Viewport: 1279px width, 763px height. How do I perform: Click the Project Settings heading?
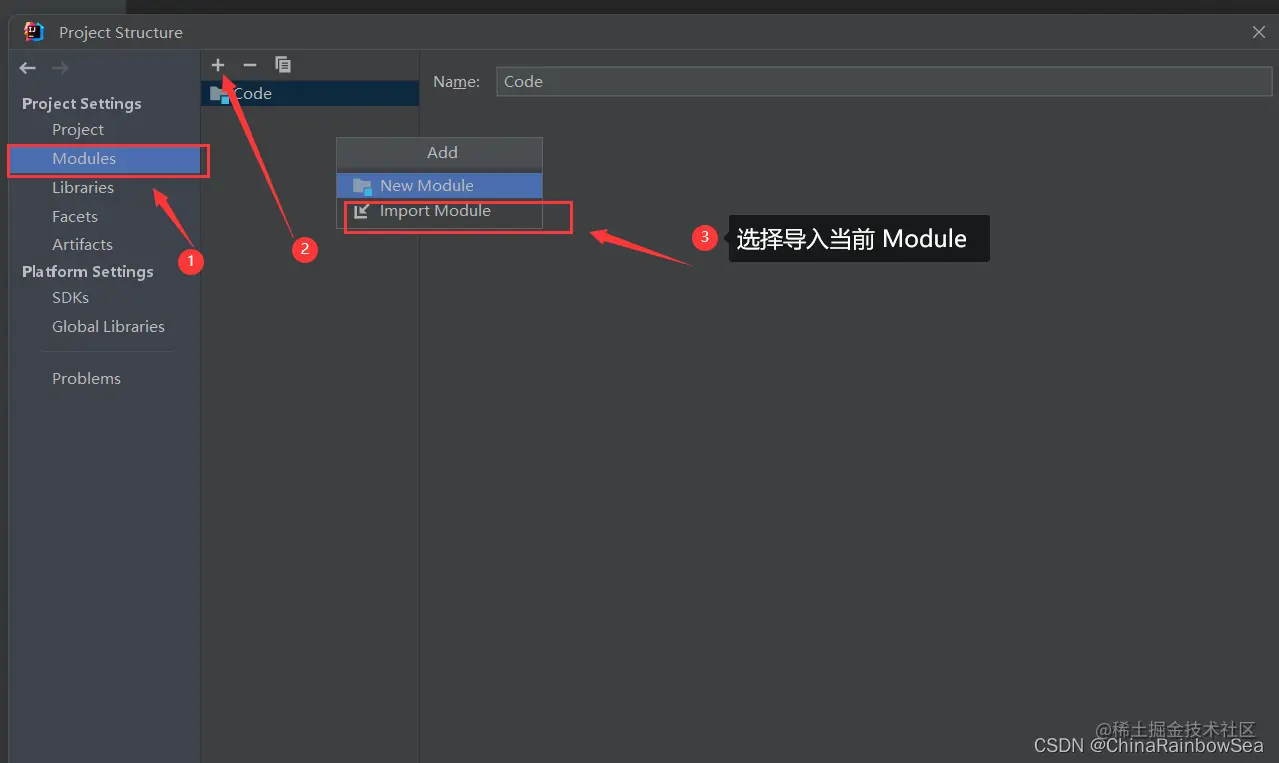tap(82, 104)
